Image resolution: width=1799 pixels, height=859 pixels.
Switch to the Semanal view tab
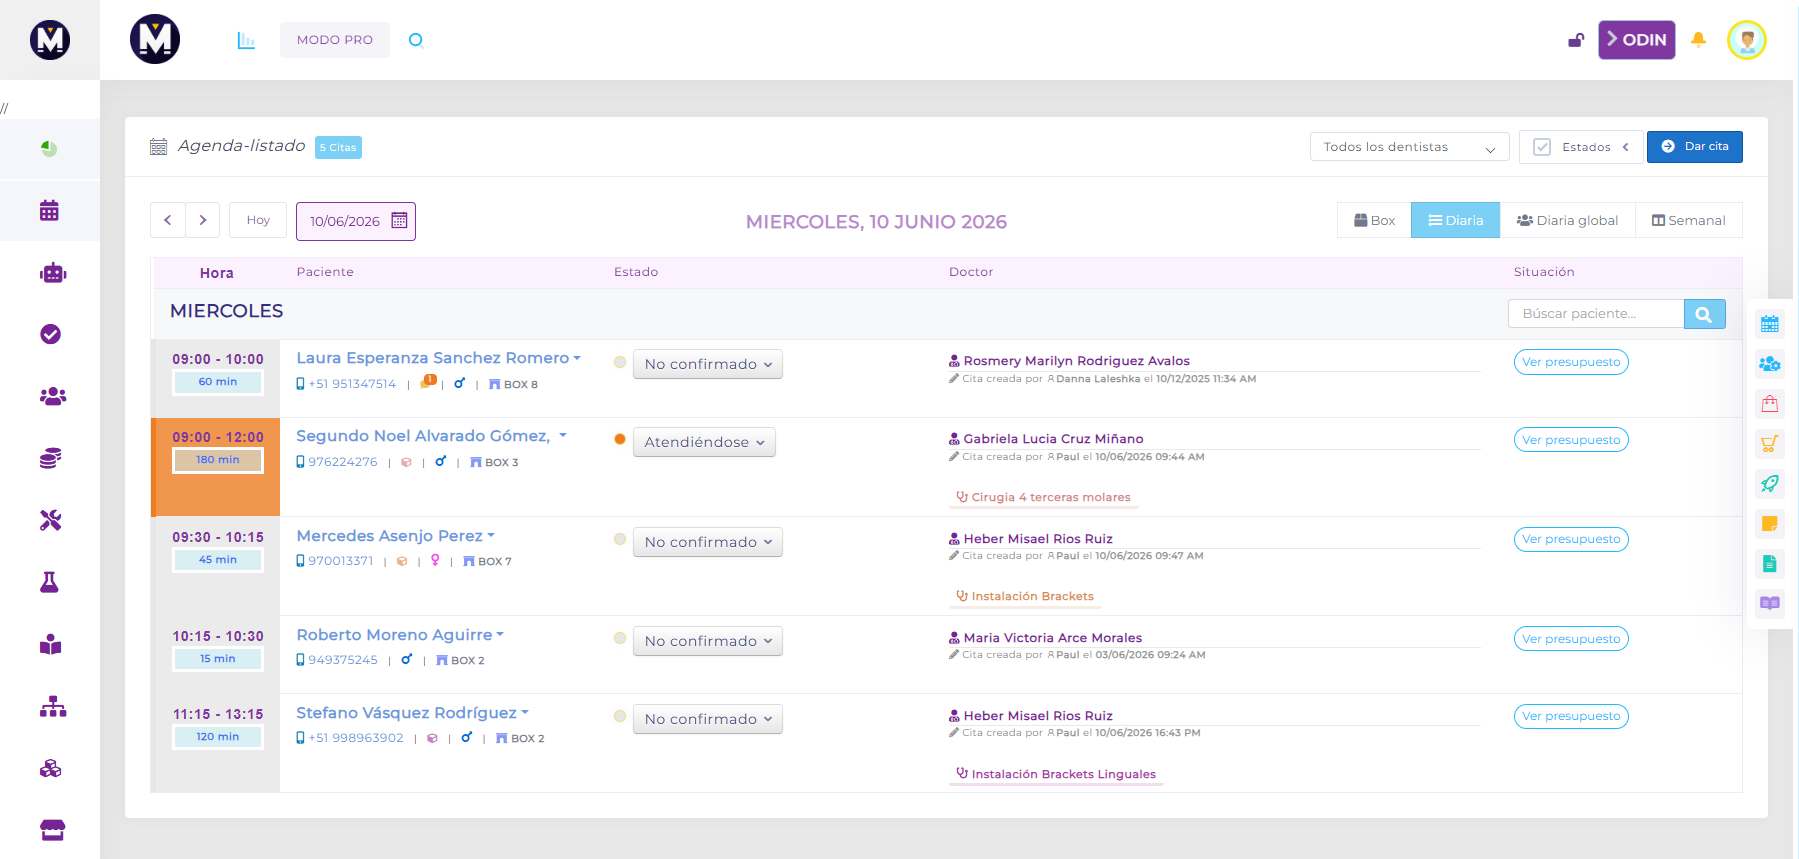pyautogui.click(x=1688, y=221)
